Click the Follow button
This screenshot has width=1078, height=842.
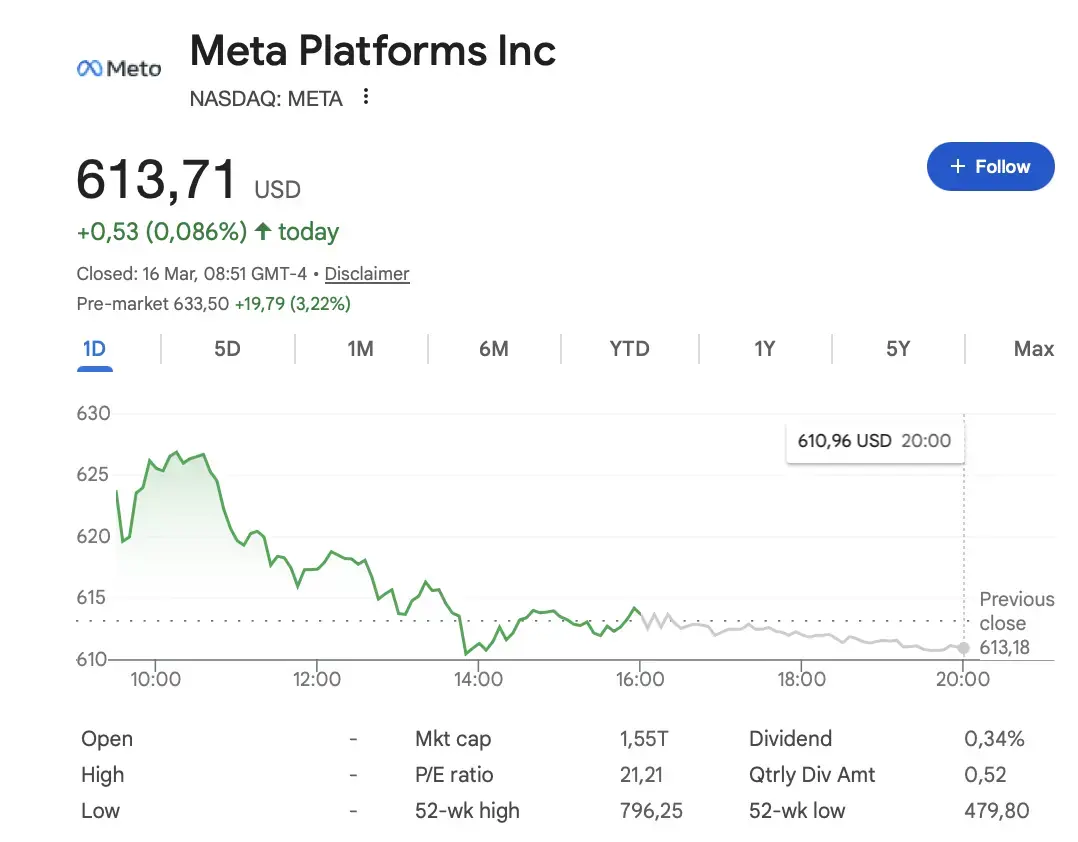(x=990, y=166)
